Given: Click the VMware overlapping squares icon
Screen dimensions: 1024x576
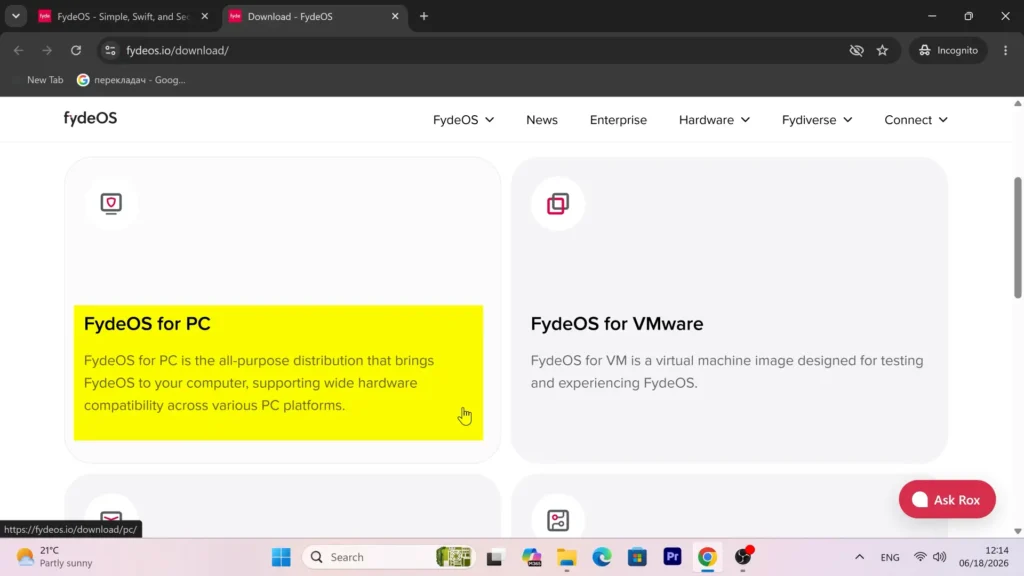Looking at the screenshot, I should [558, 204].
